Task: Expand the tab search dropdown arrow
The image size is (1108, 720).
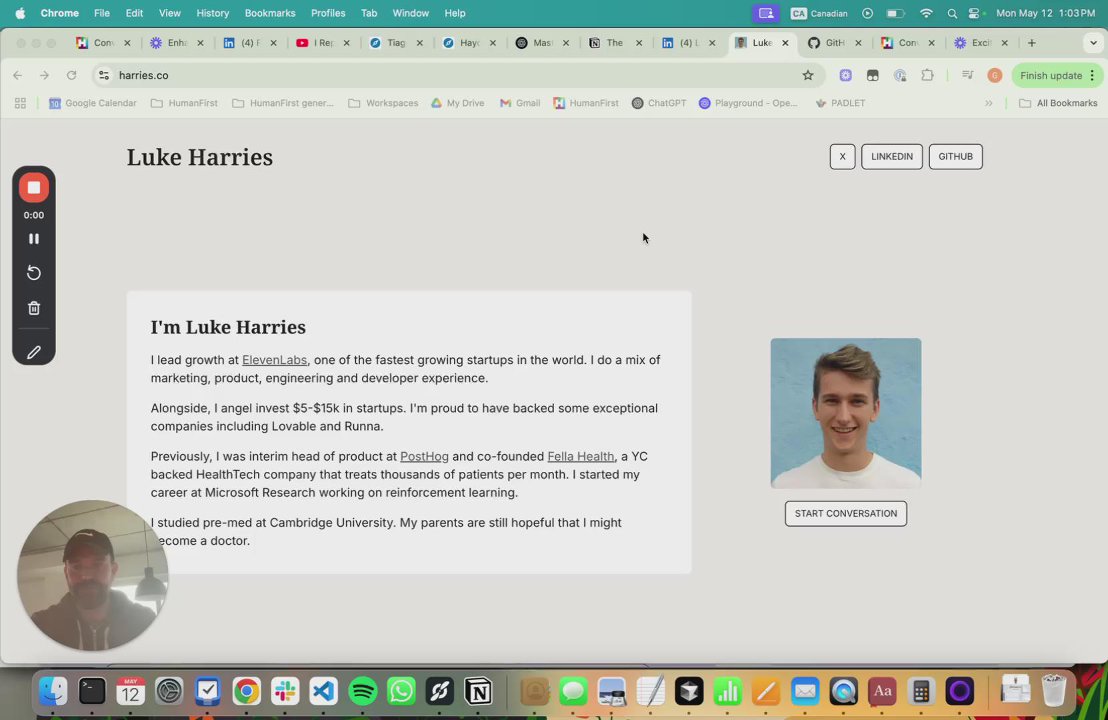Action: point(1093,43)
